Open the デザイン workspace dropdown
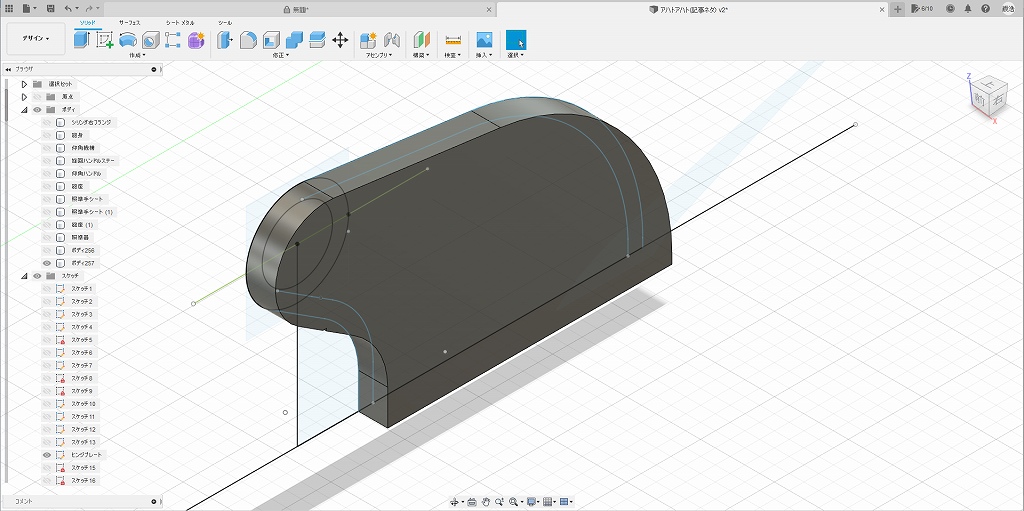The width and height of the screenshot is (1024, 511). (x=36, y=39)
